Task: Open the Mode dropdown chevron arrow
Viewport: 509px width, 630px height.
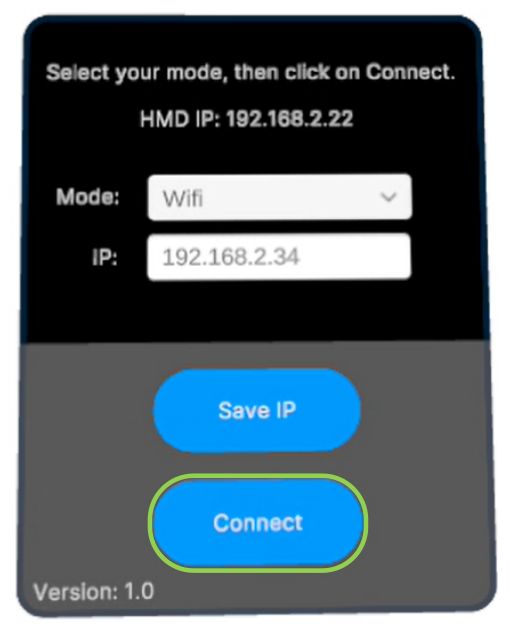Action: (388, 197)
